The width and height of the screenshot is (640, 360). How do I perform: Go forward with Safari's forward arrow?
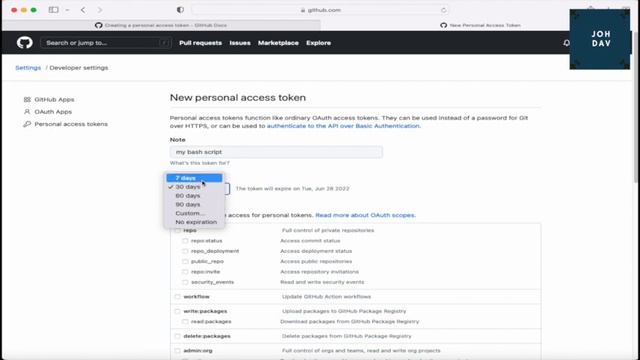click(x=100, y=10)
